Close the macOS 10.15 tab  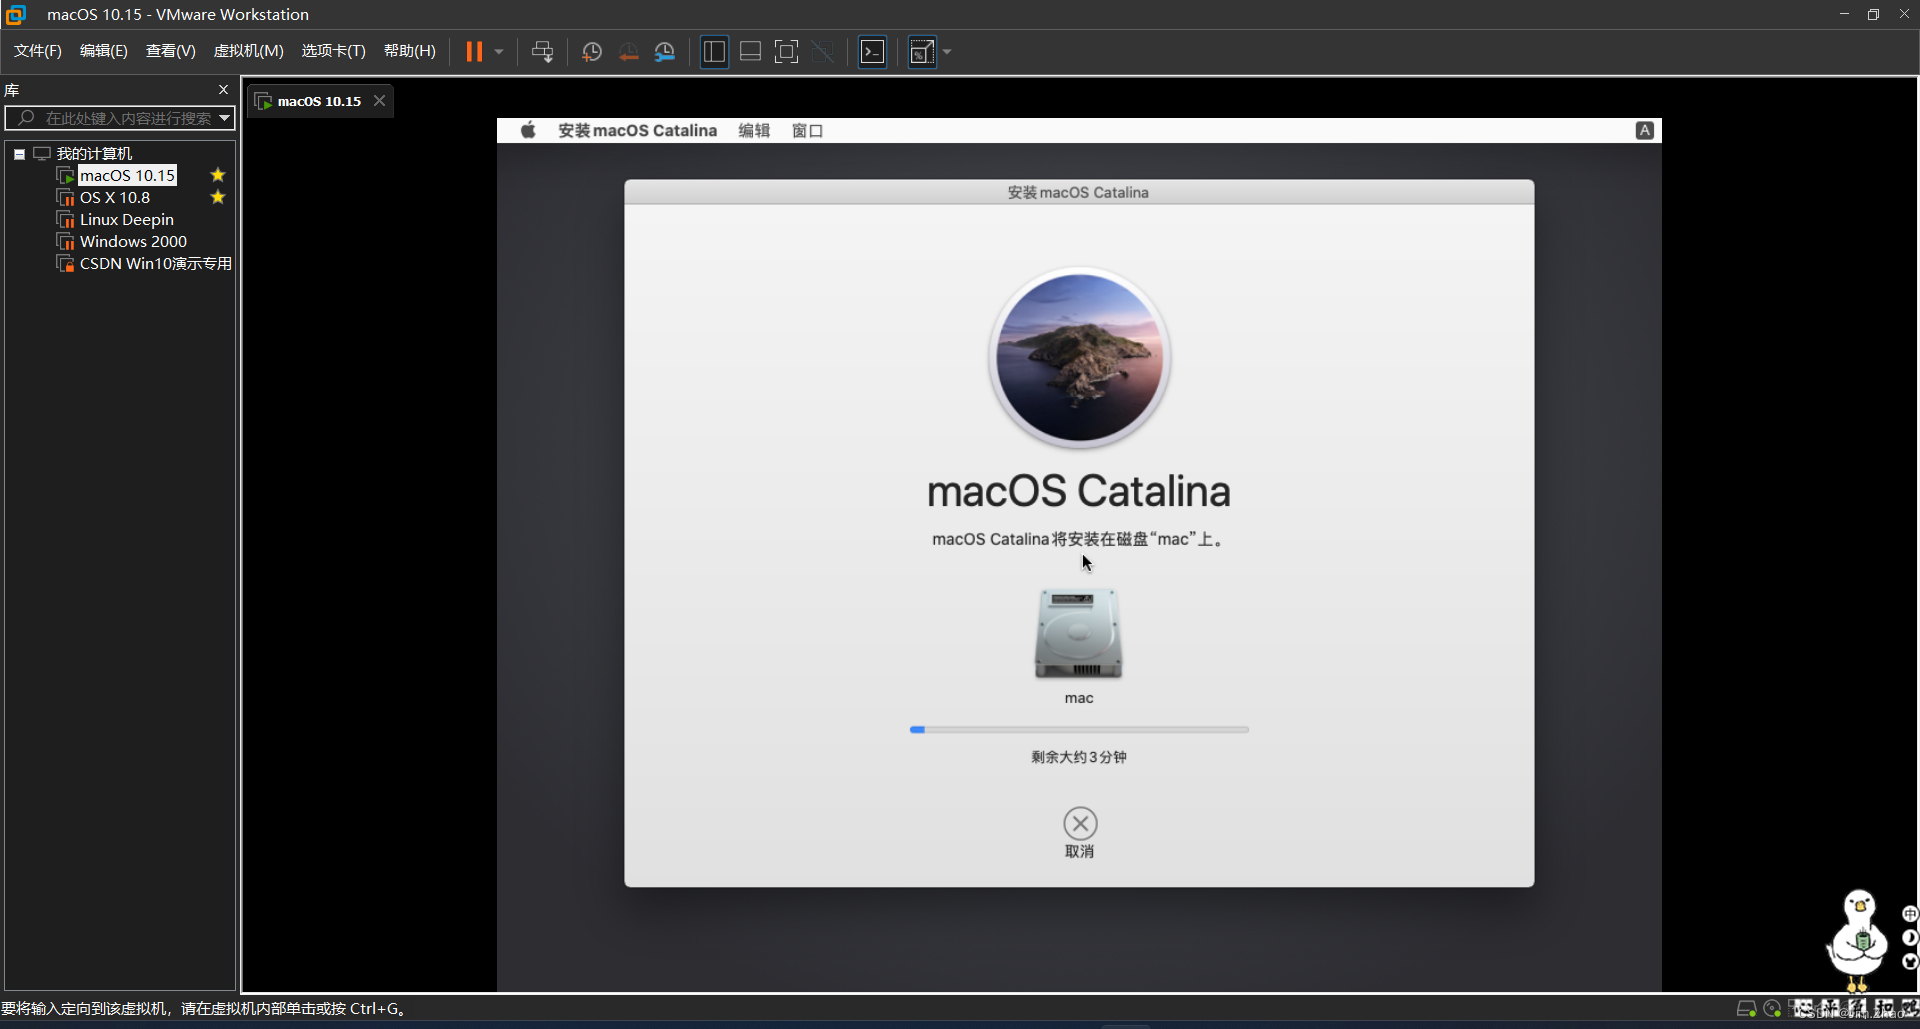[379, 100]
